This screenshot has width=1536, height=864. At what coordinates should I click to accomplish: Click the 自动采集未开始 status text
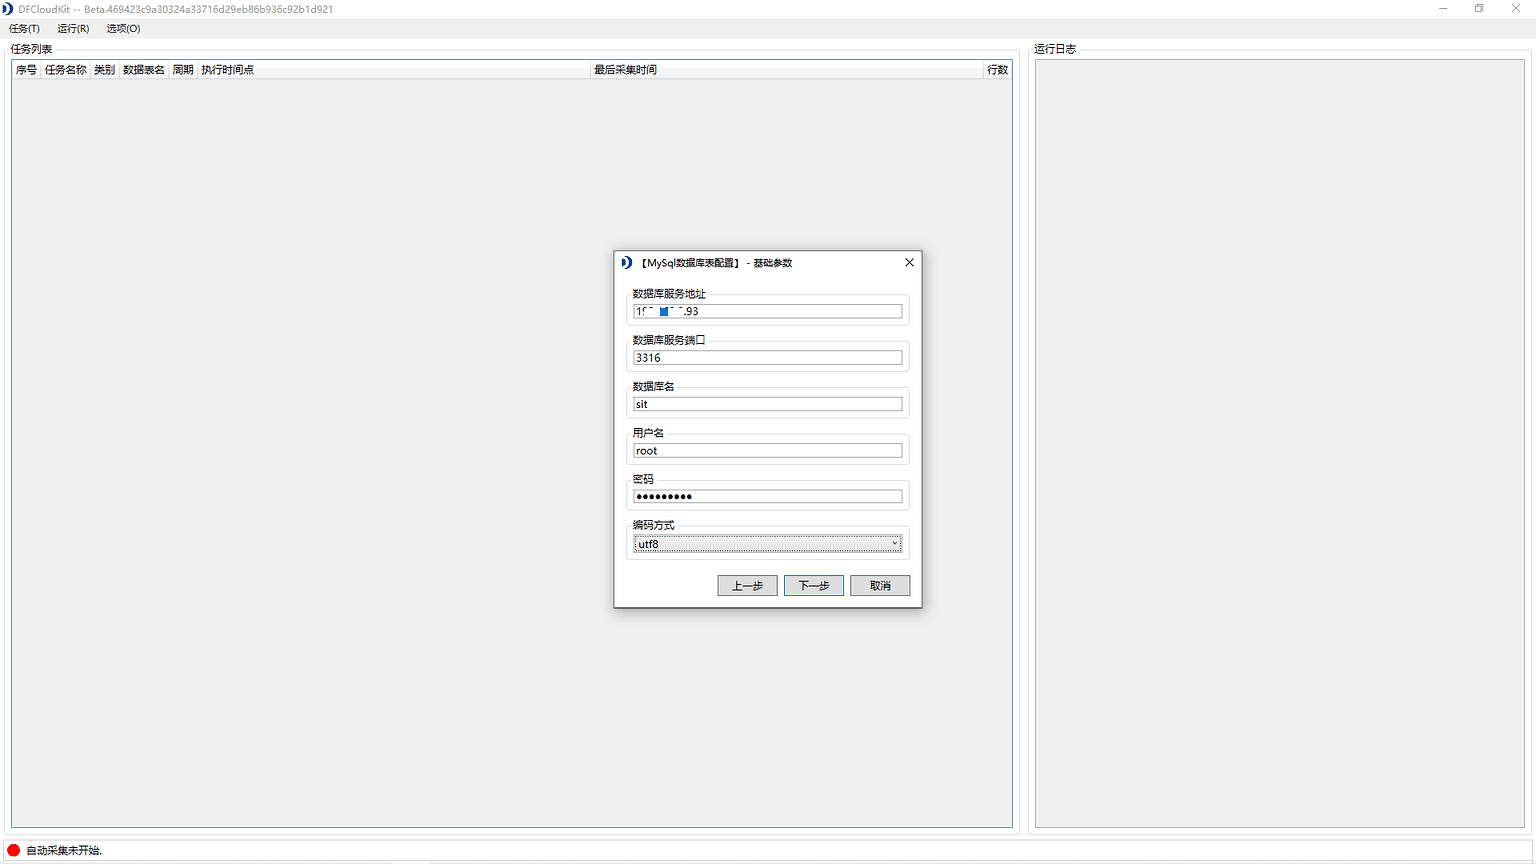click(64, 851)
